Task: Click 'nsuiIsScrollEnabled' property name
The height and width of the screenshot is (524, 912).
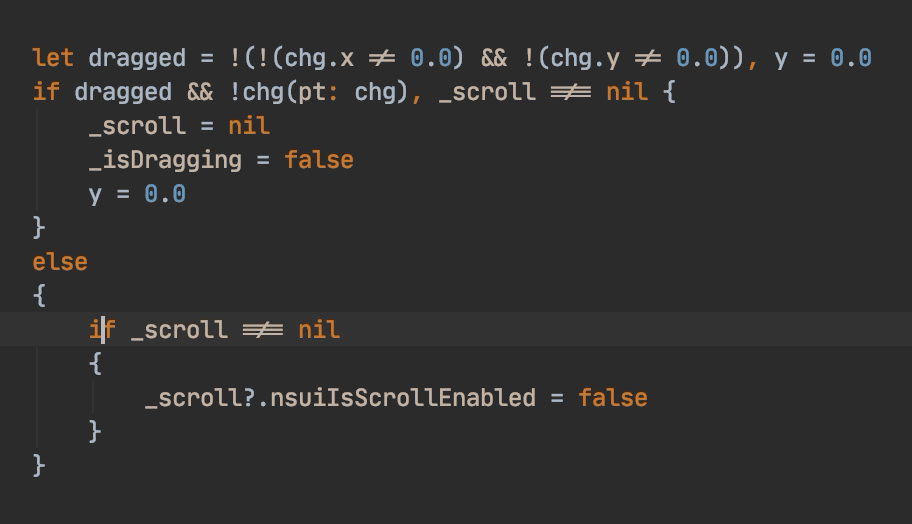Action: pos(402,398)
